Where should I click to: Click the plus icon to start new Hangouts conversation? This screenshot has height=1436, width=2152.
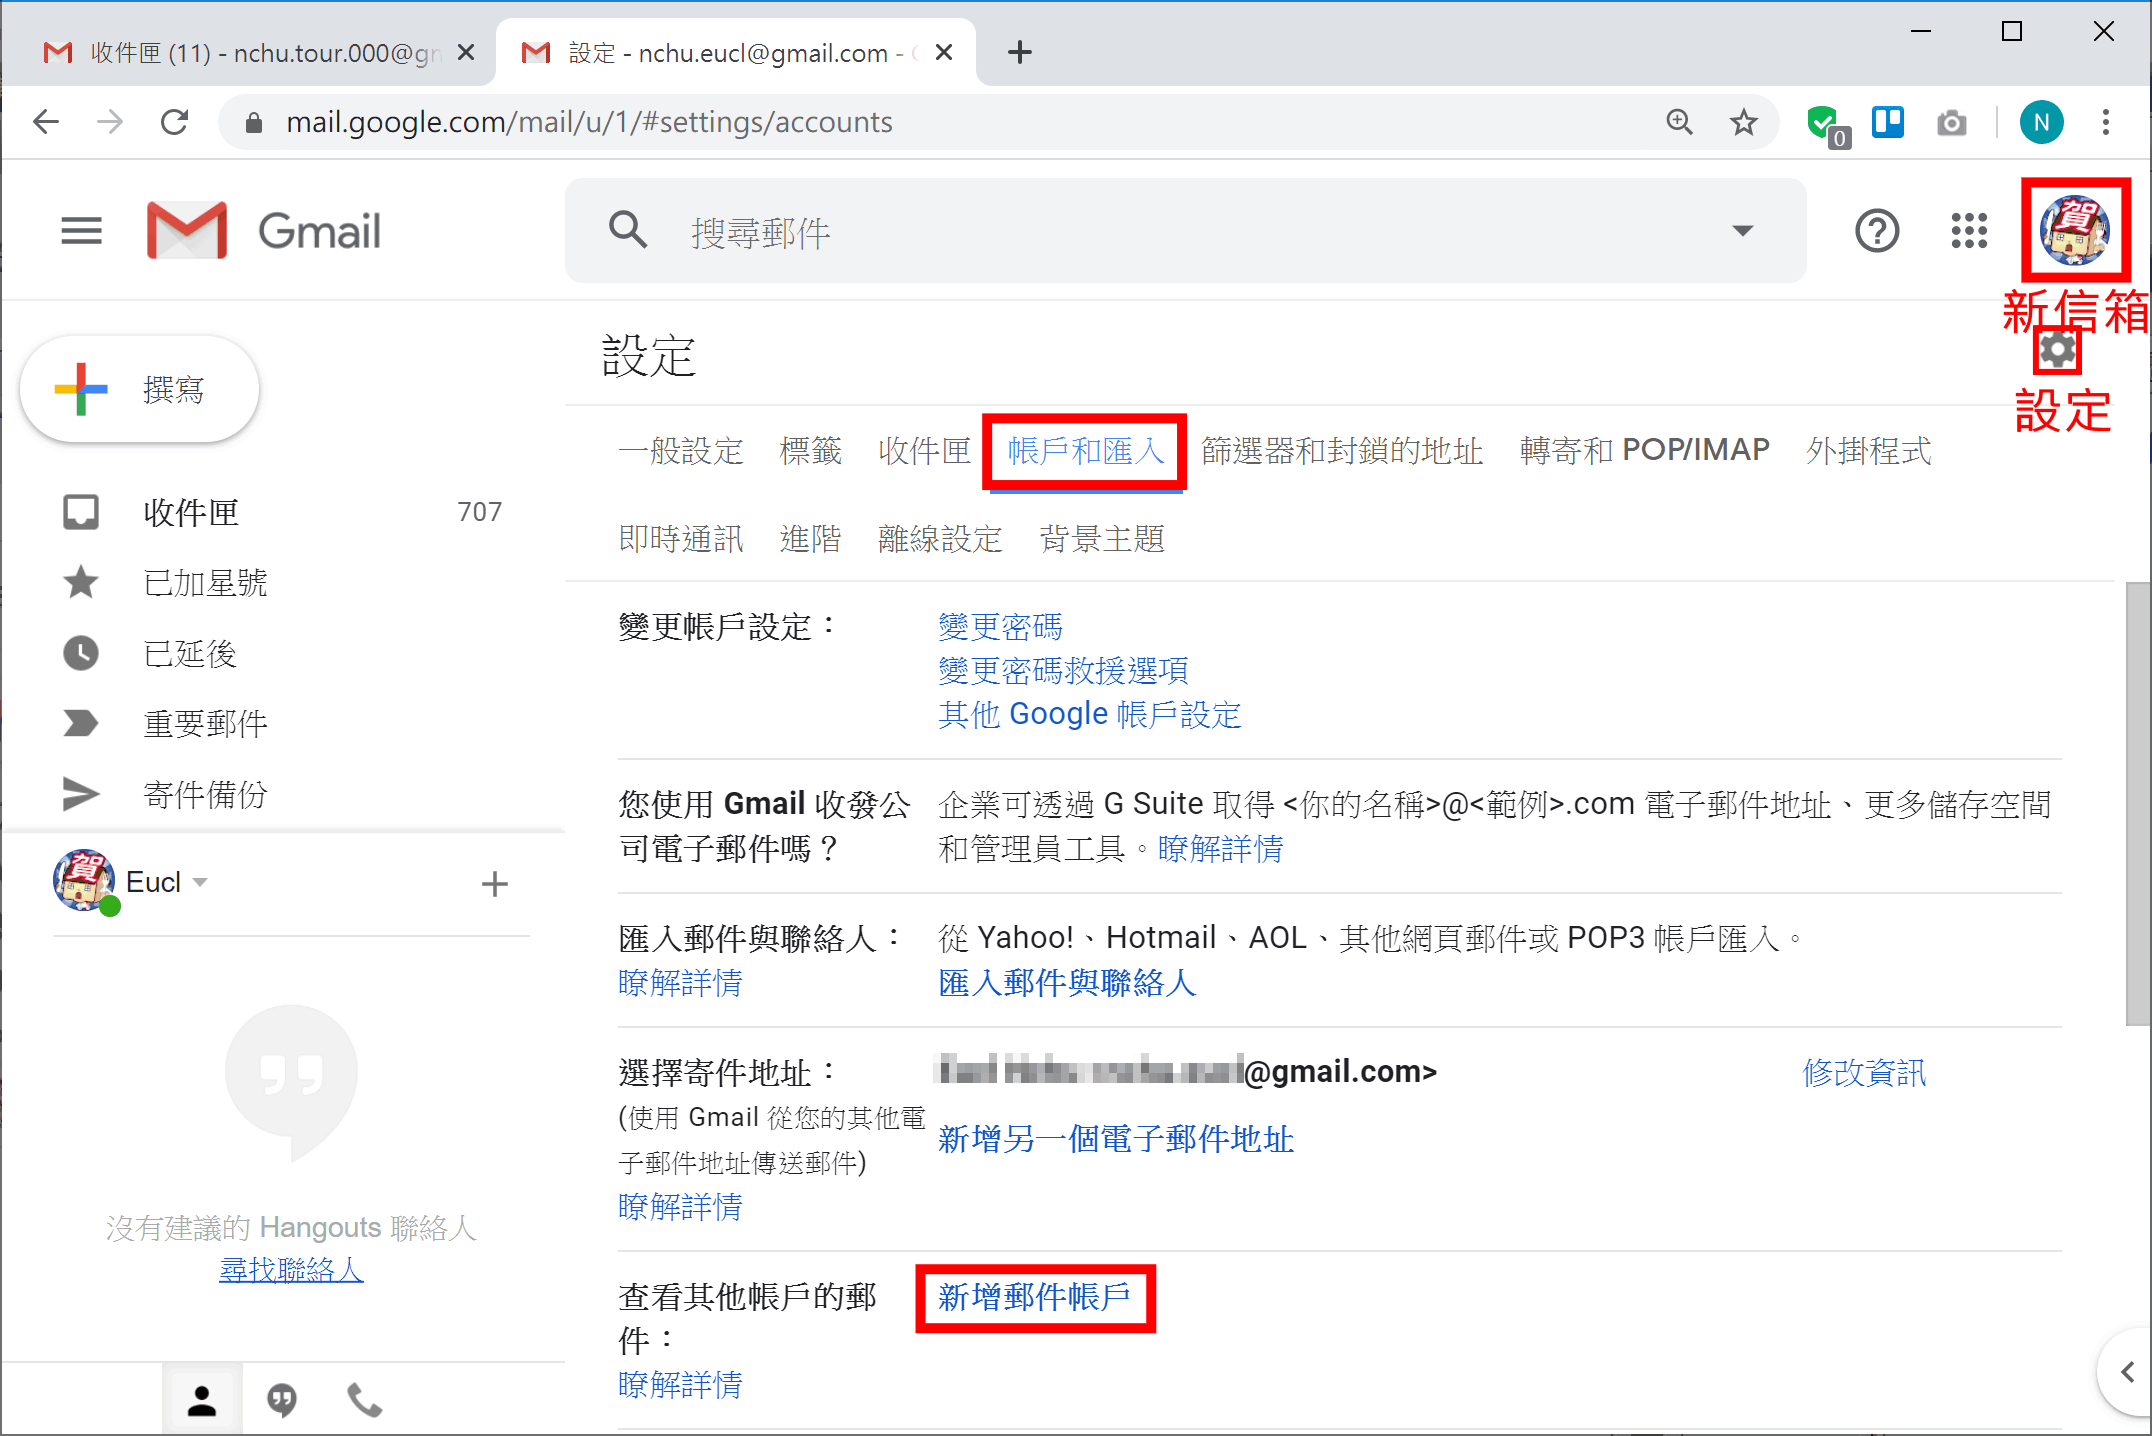[494, 883]
